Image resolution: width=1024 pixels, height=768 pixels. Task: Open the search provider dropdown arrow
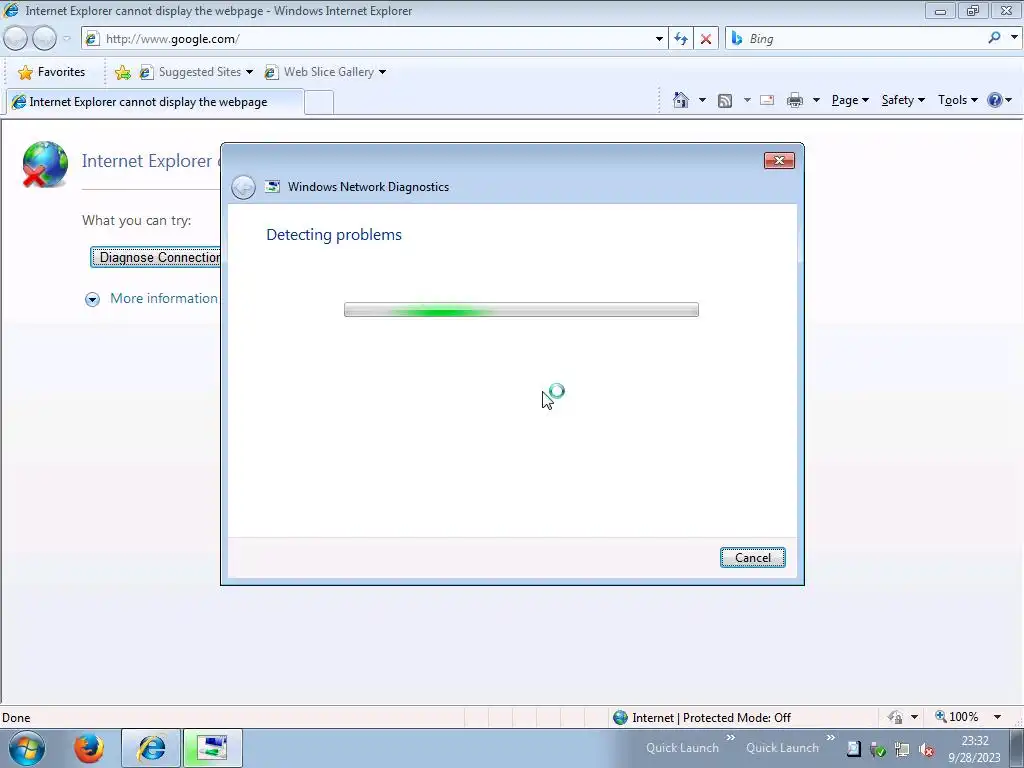1014,38
